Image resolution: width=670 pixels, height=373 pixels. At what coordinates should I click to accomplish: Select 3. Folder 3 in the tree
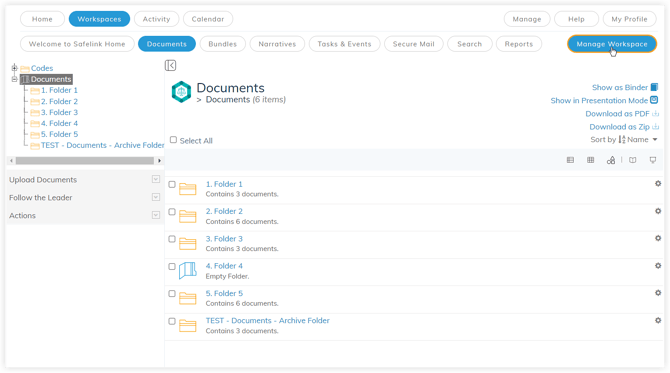tap(59, 112)
